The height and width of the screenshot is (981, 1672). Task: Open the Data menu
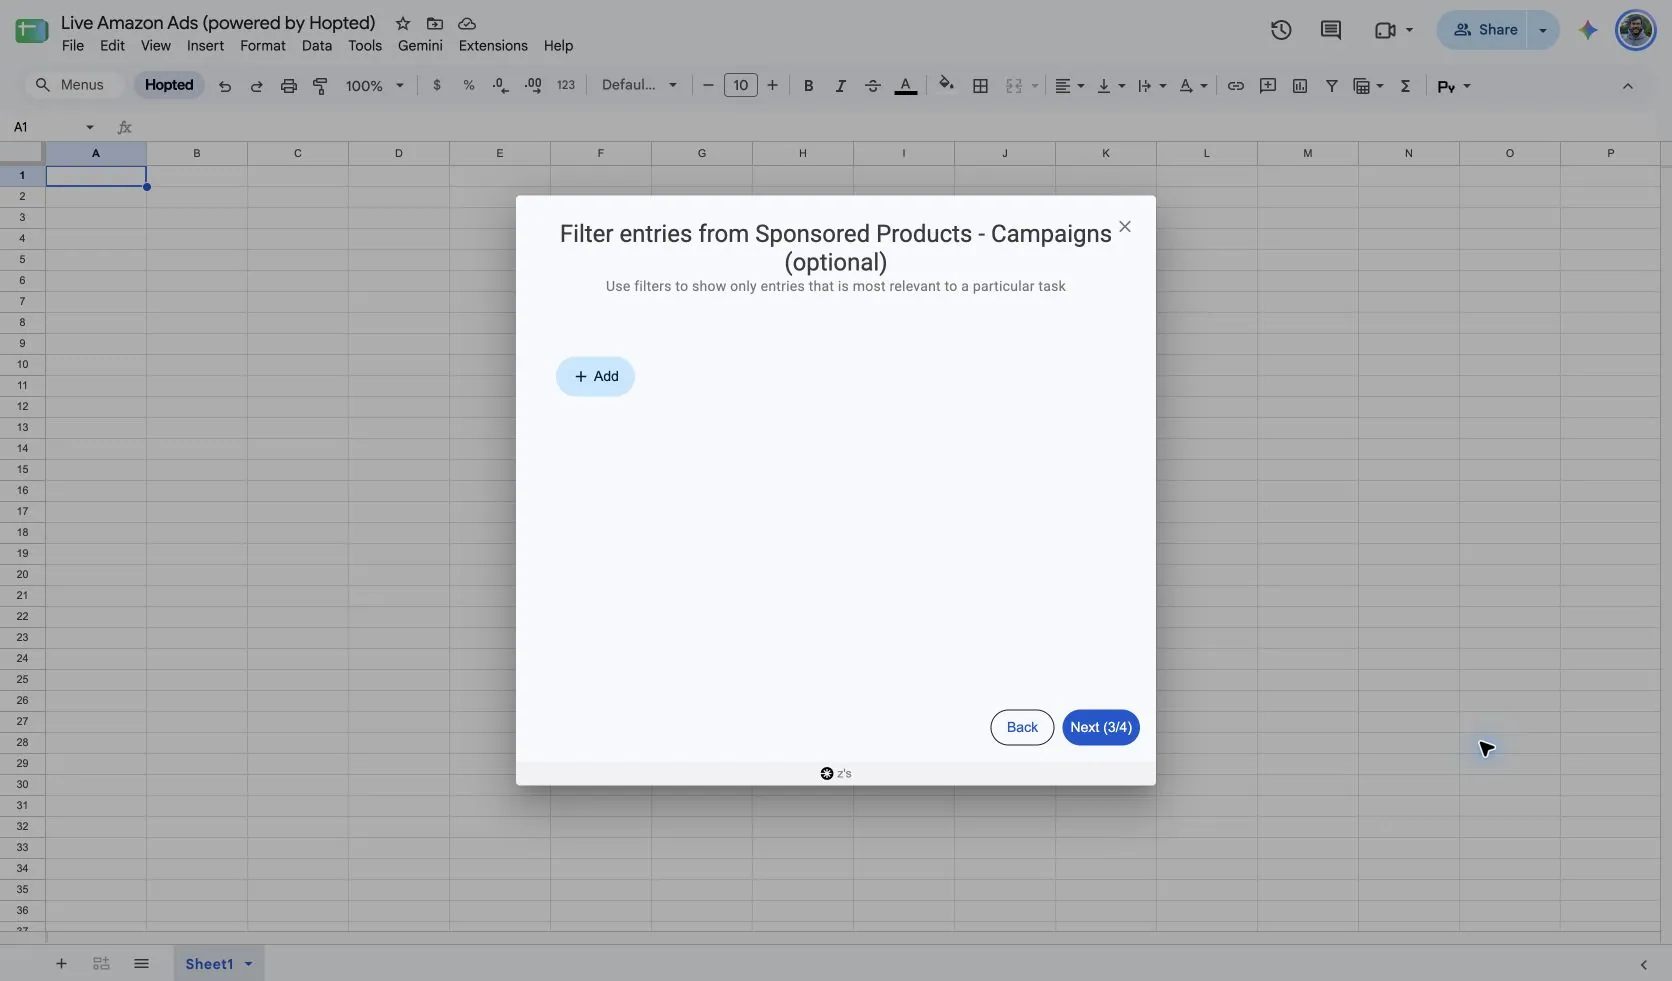tap(317, 46)
